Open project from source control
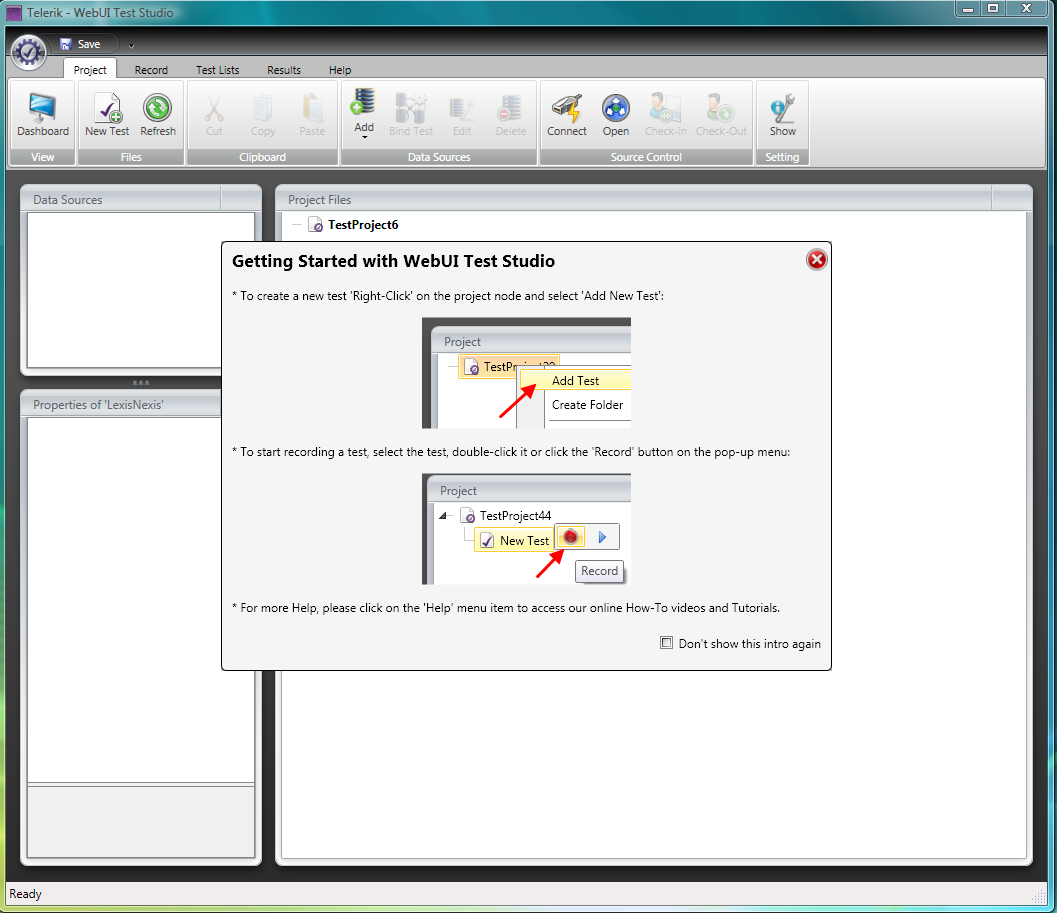1057x913 pixels. 615,115
